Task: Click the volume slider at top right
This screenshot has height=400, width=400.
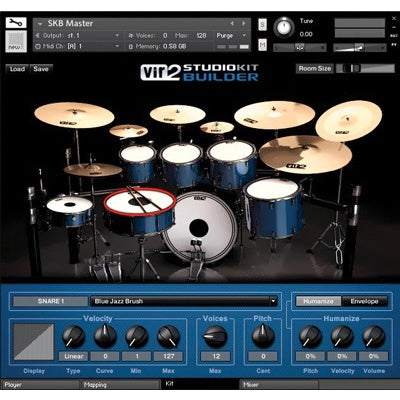Action: tap(359, 48)
